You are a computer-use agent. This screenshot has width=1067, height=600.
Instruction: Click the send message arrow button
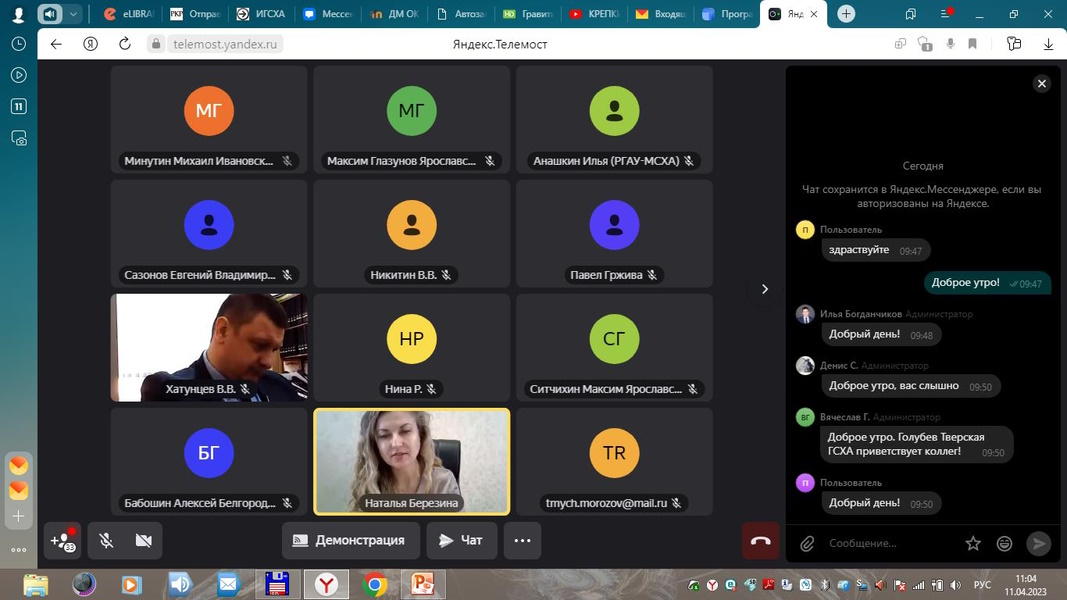1039,543
